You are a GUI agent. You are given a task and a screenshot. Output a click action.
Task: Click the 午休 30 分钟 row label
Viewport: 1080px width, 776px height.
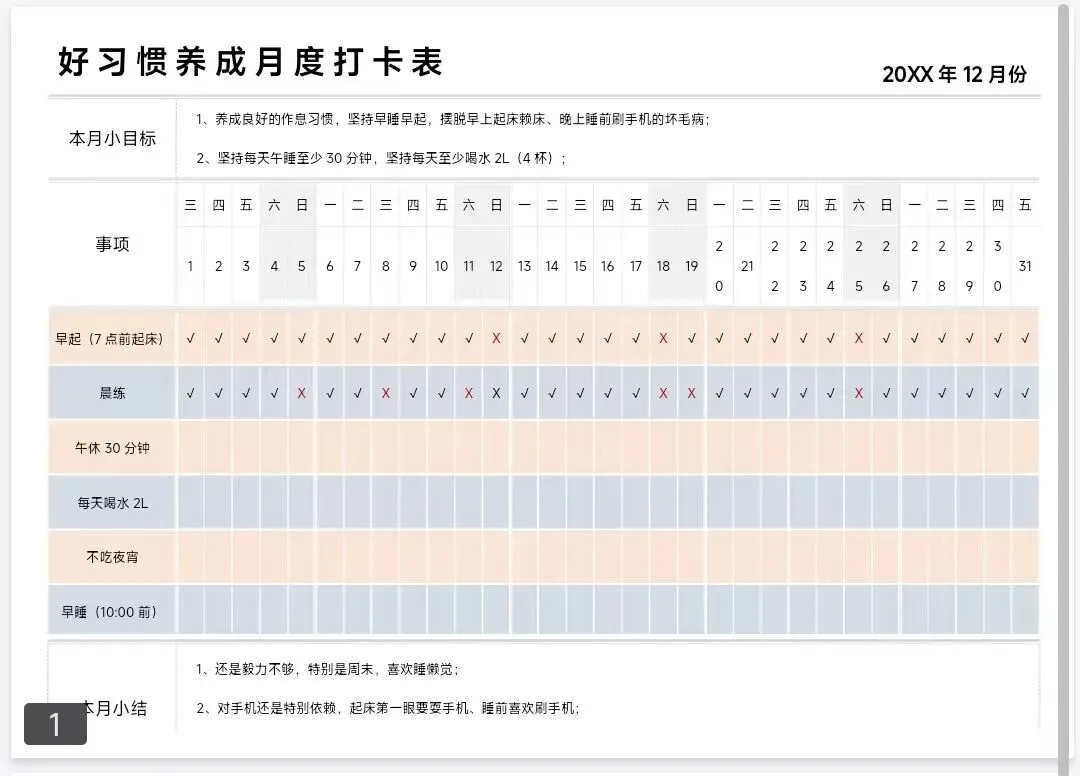pos(112,448)
